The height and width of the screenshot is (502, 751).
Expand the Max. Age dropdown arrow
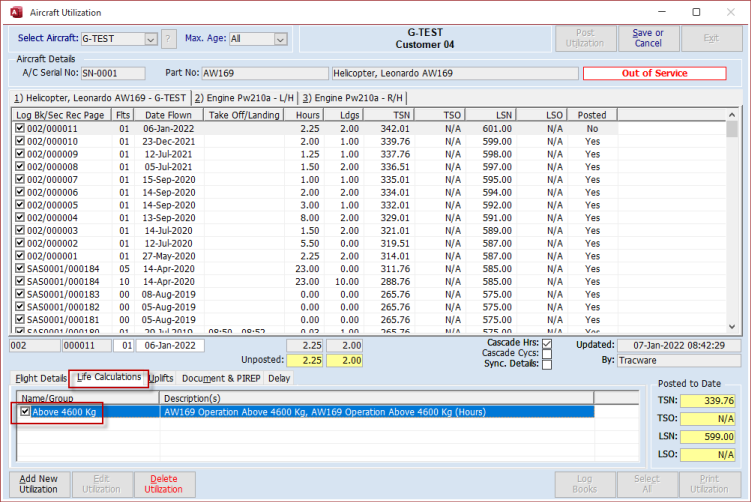coord(281,39)
